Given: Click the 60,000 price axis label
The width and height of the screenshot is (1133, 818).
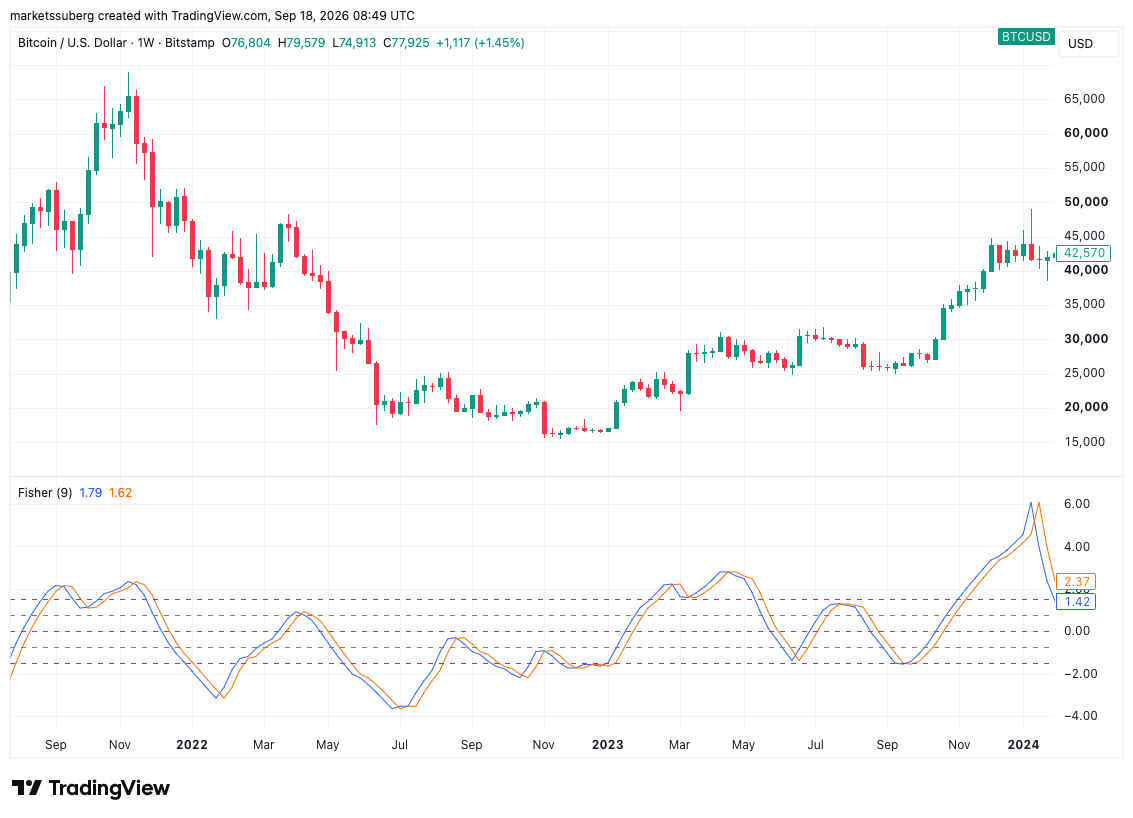Looking at the screenshot, I should [1086, 133].
